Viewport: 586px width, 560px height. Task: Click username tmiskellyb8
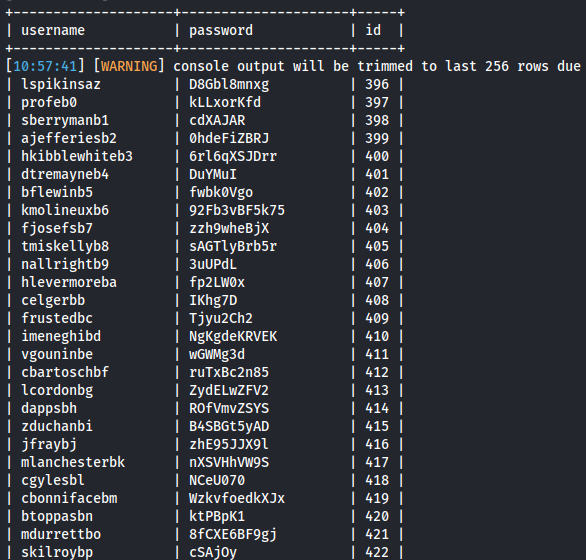(x=65, y=246)
